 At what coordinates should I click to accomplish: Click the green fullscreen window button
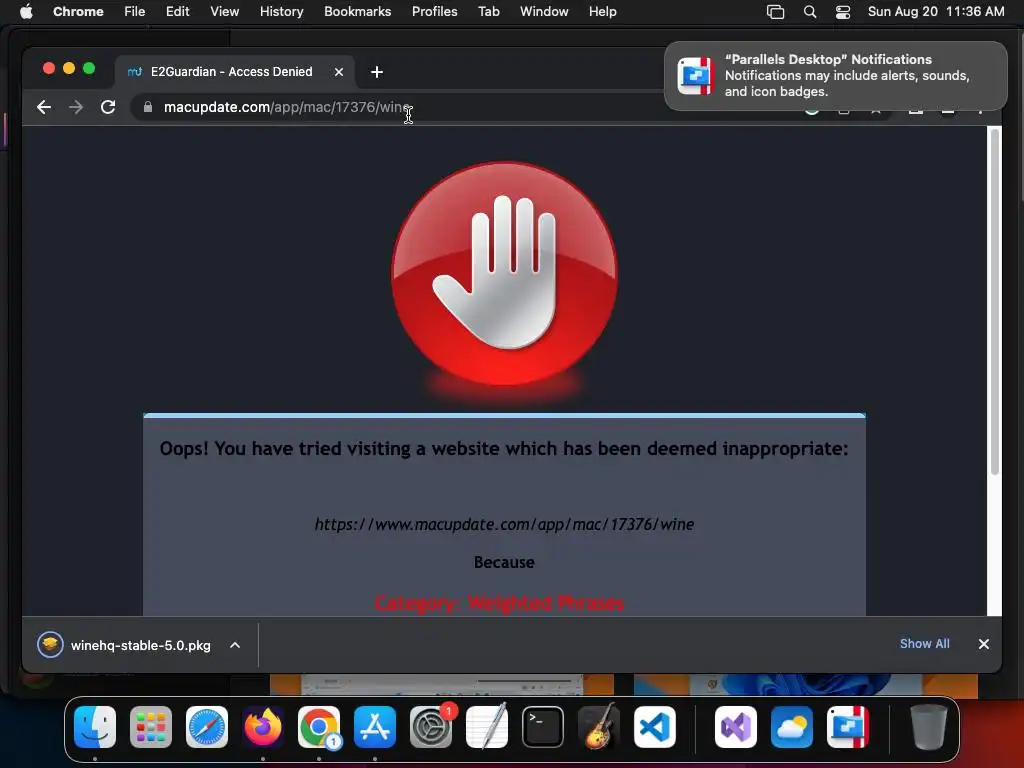(89, 69)
